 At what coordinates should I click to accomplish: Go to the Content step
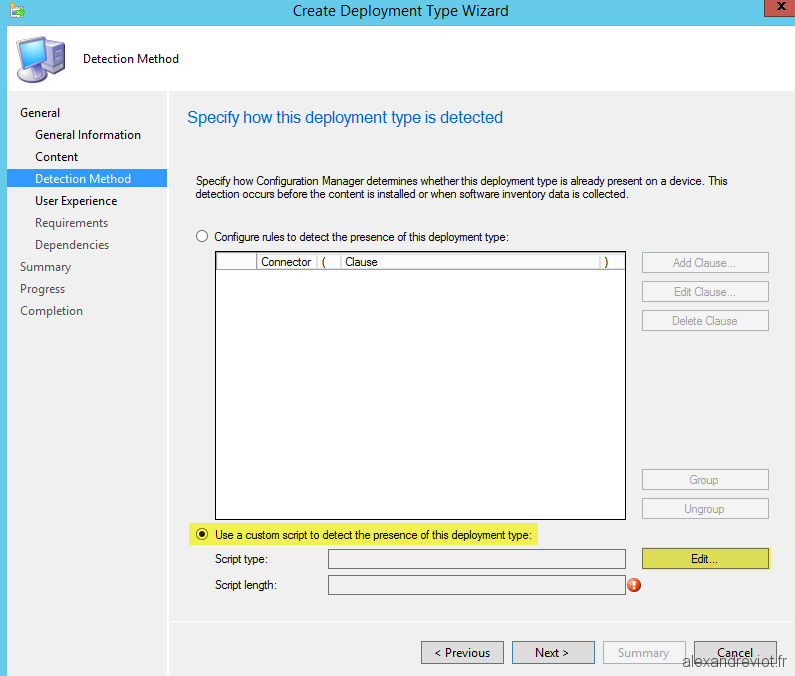[56, 157]
